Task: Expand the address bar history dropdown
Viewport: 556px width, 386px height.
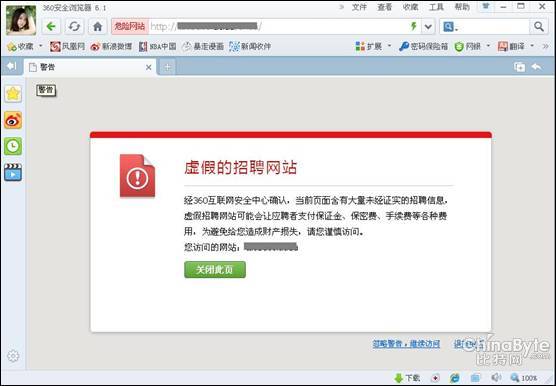Action: (428, 27)
